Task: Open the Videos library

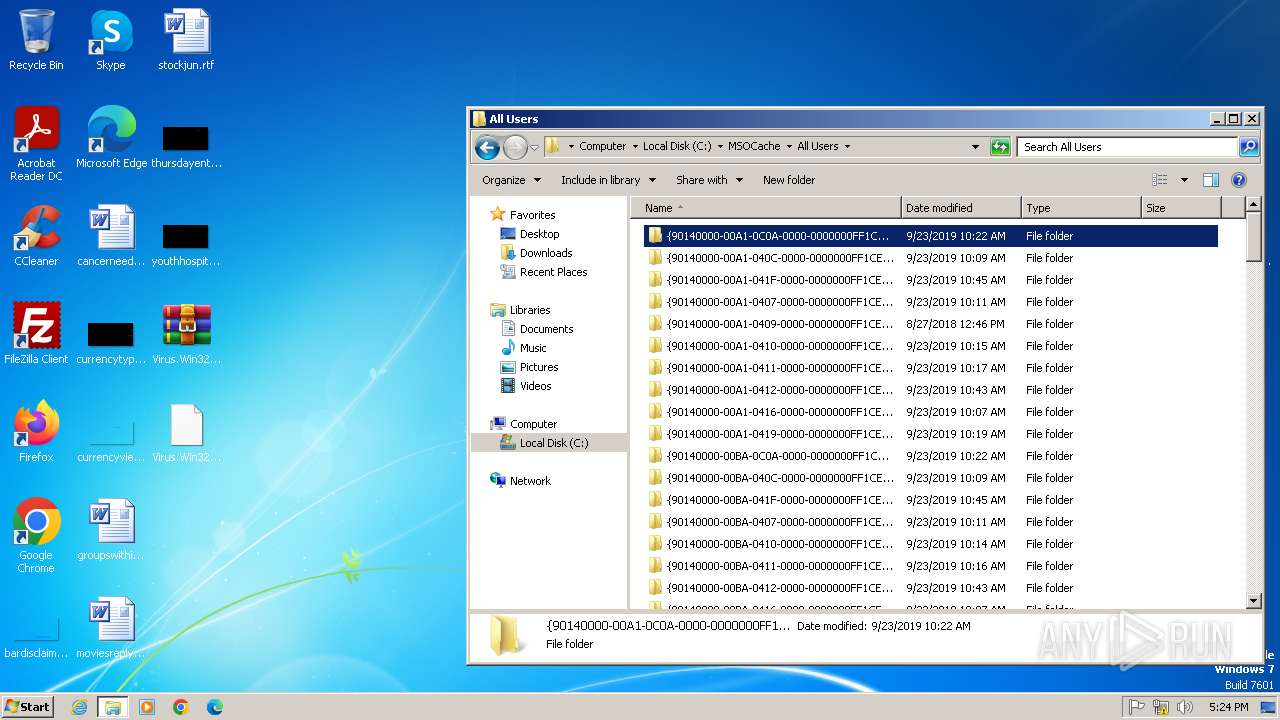Action: [x=535, y=386]
